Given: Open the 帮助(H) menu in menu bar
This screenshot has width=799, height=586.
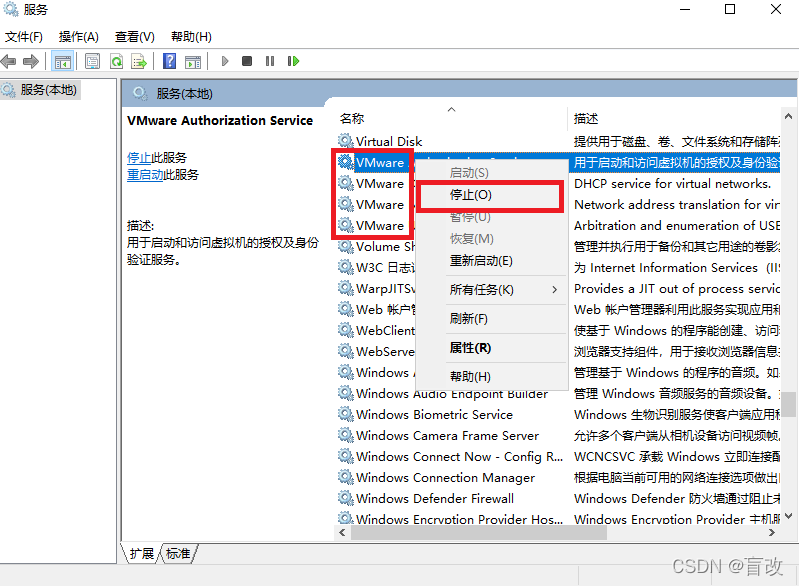Looking at the screenshot, I should click(x=191, y=37).
